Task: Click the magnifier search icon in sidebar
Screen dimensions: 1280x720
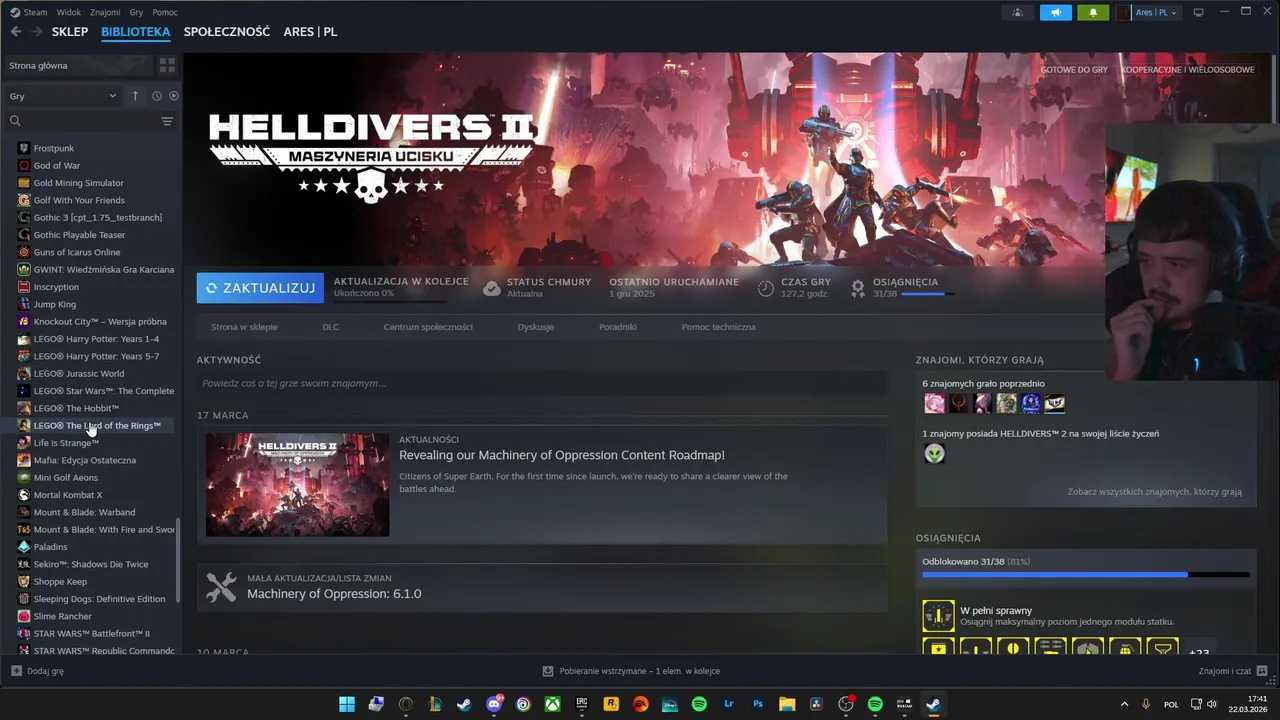Action: coord(15,121)
